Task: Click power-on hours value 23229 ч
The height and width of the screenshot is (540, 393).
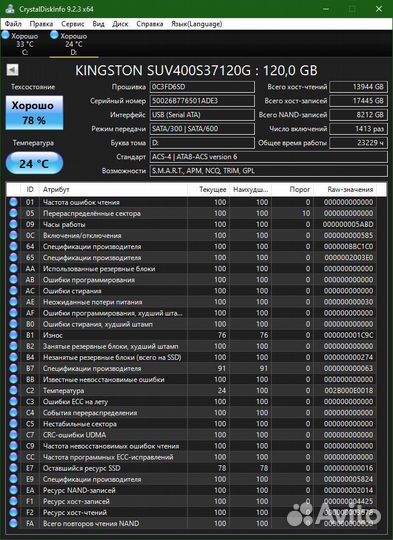Action: pos(359,143)
